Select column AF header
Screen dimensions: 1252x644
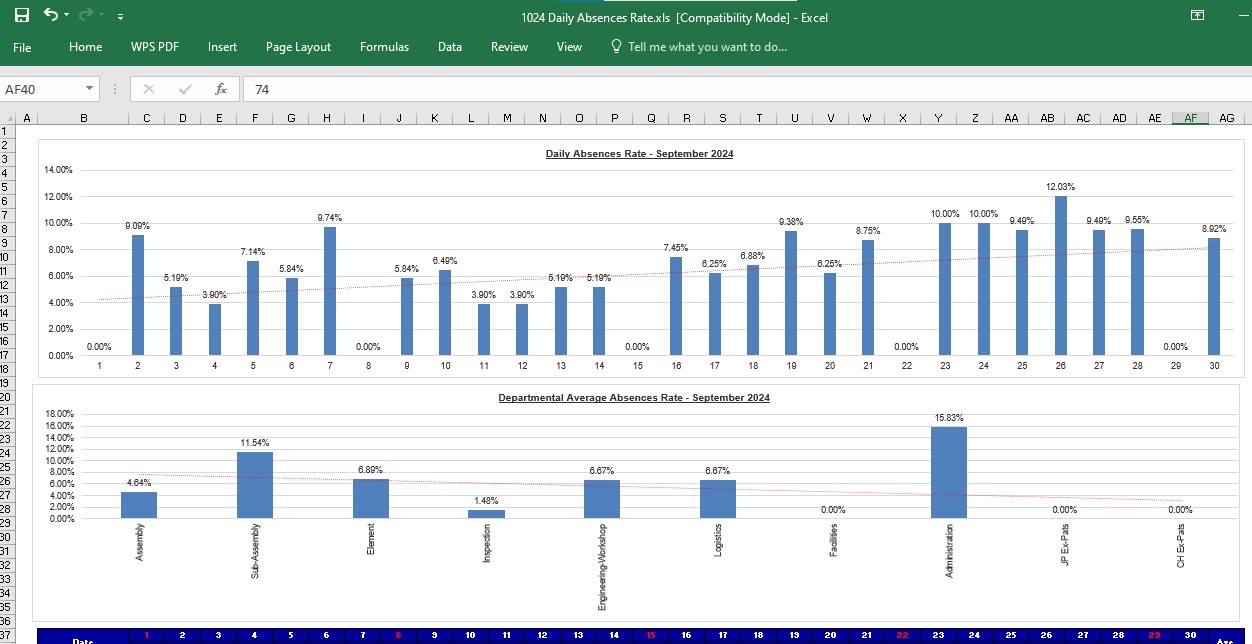(x=1190, y=118)
